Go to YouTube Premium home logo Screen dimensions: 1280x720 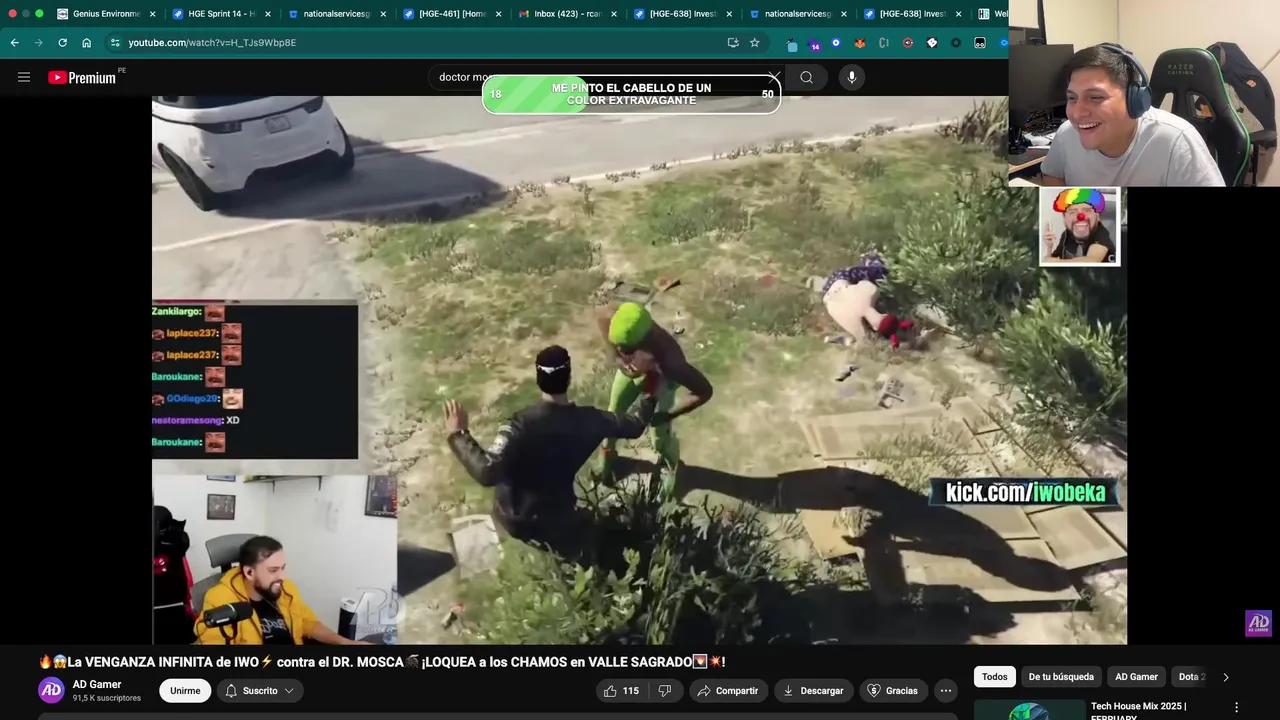coord(82,77)
